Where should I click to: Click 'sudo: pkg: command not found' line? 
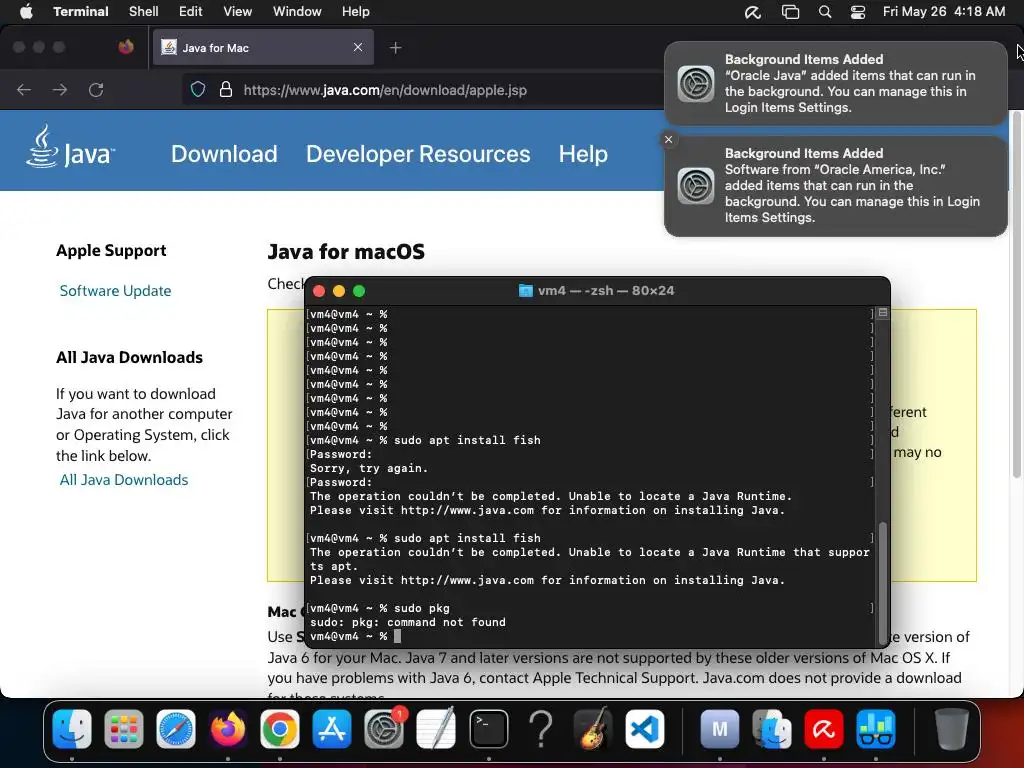(x=408, y=622)
